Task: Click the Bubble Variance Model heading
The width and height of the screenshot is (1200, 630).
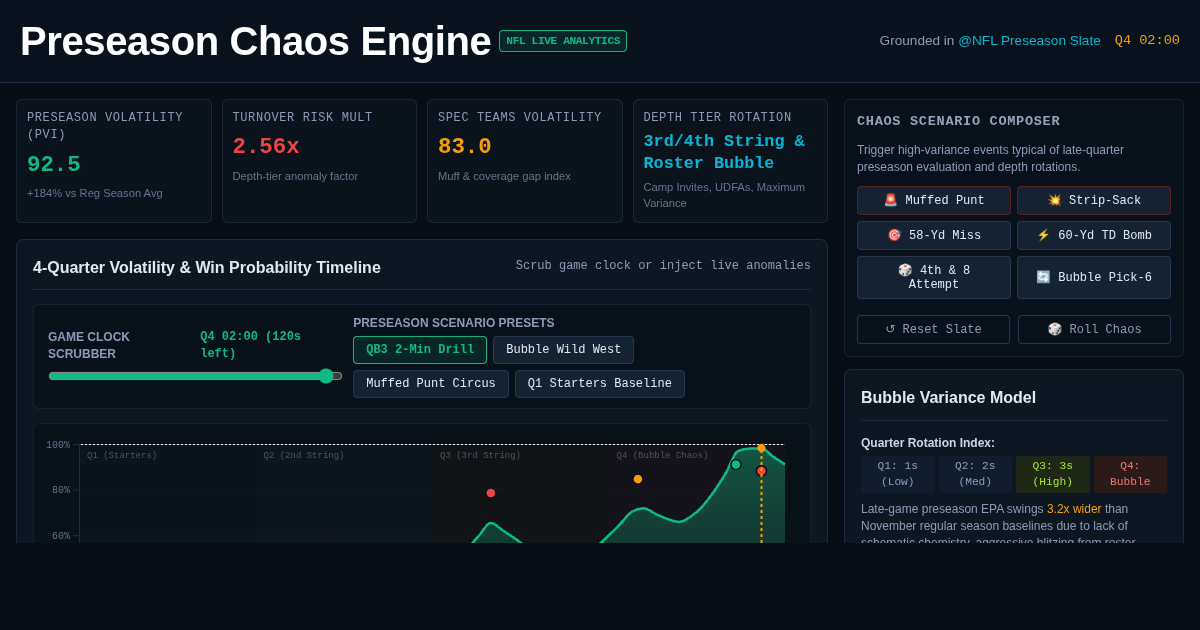Action: point(948,398)
